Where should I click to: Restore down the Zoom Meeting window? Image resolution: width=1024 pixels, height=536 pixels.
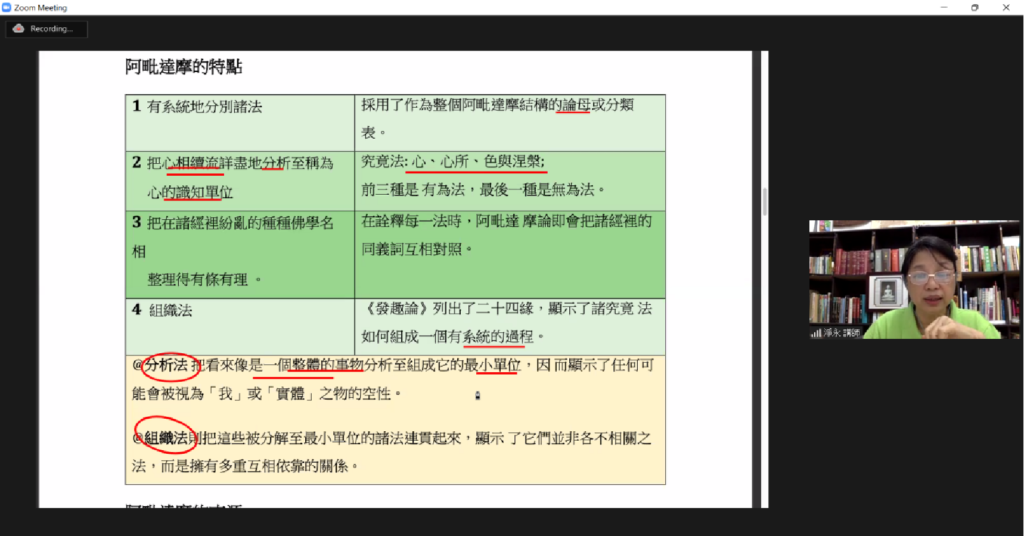coord(975,7)
